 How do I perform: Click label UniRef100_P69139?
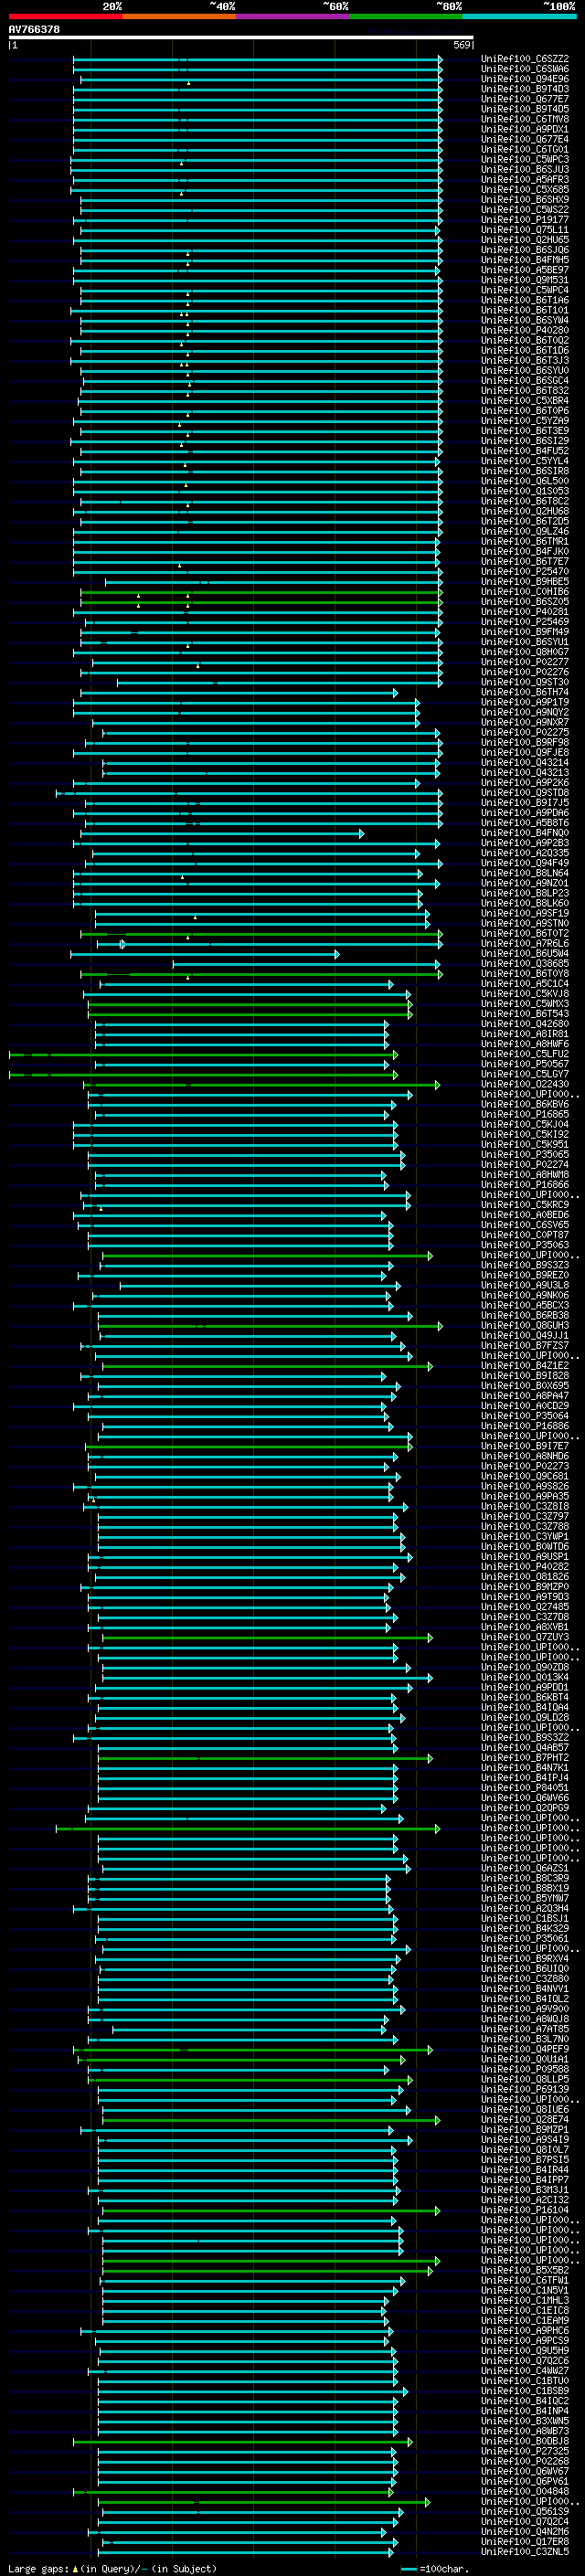pyautogui.click(x=525, y=2089)
